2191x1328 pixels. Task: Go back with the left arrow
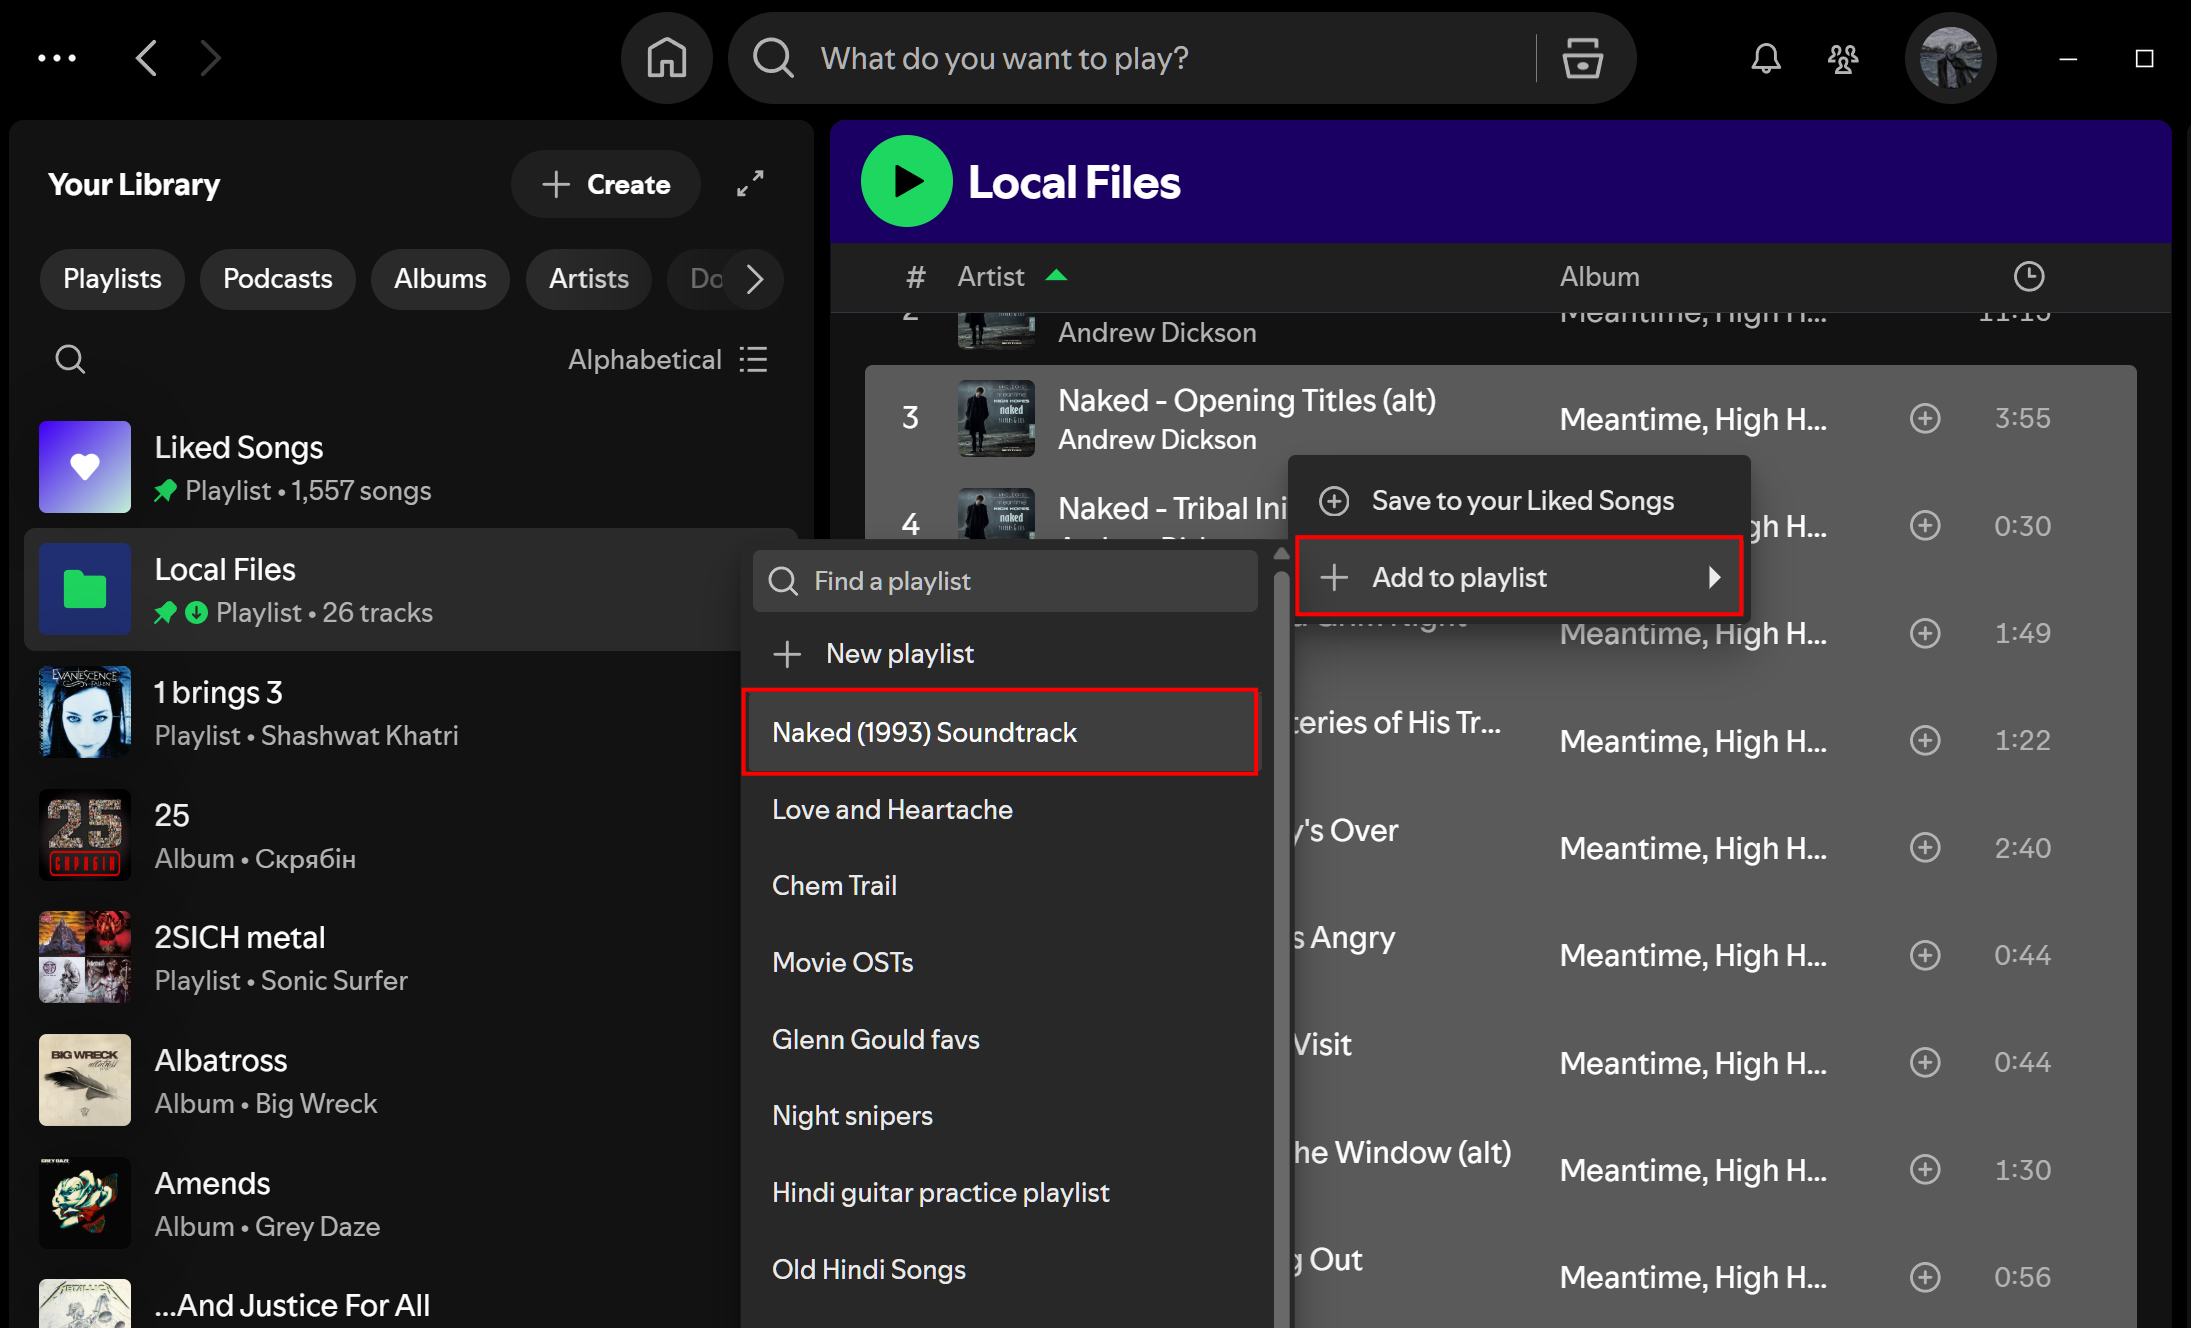pyautogui.click(x=147, y=58)
